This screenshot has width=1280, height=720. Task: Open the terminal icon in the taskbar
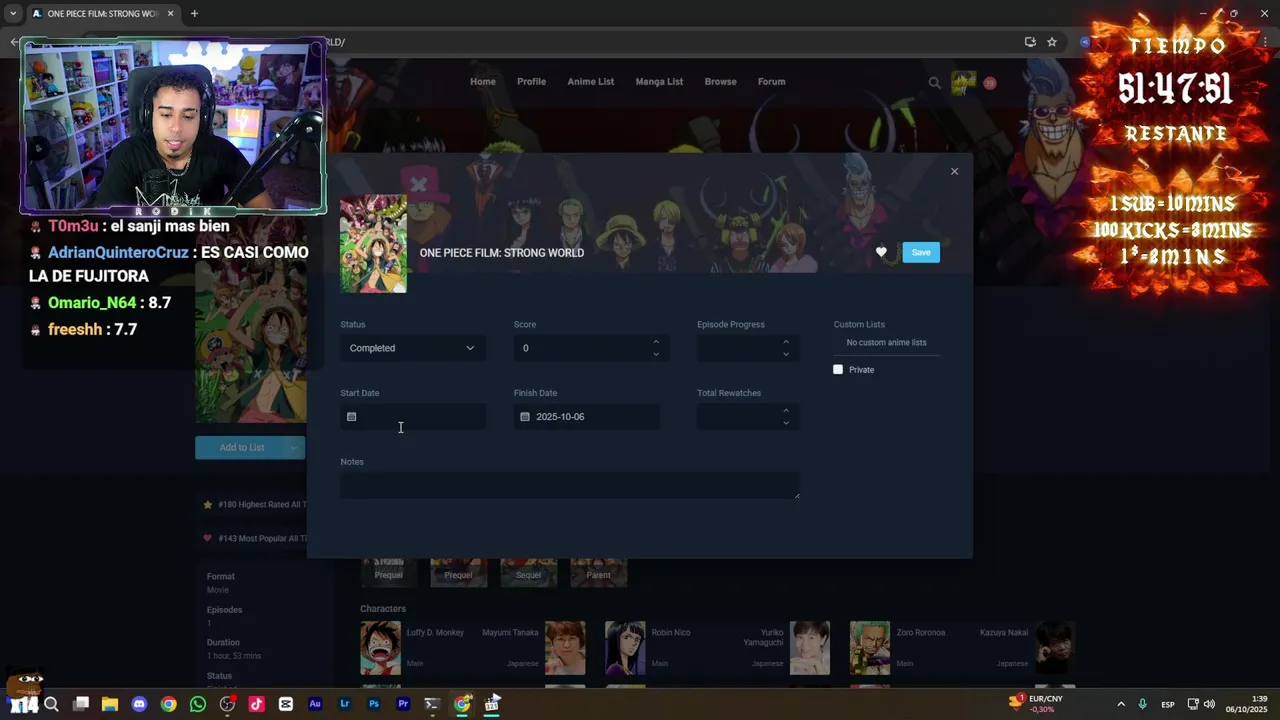pyautogui.click(x=432, y=704)
